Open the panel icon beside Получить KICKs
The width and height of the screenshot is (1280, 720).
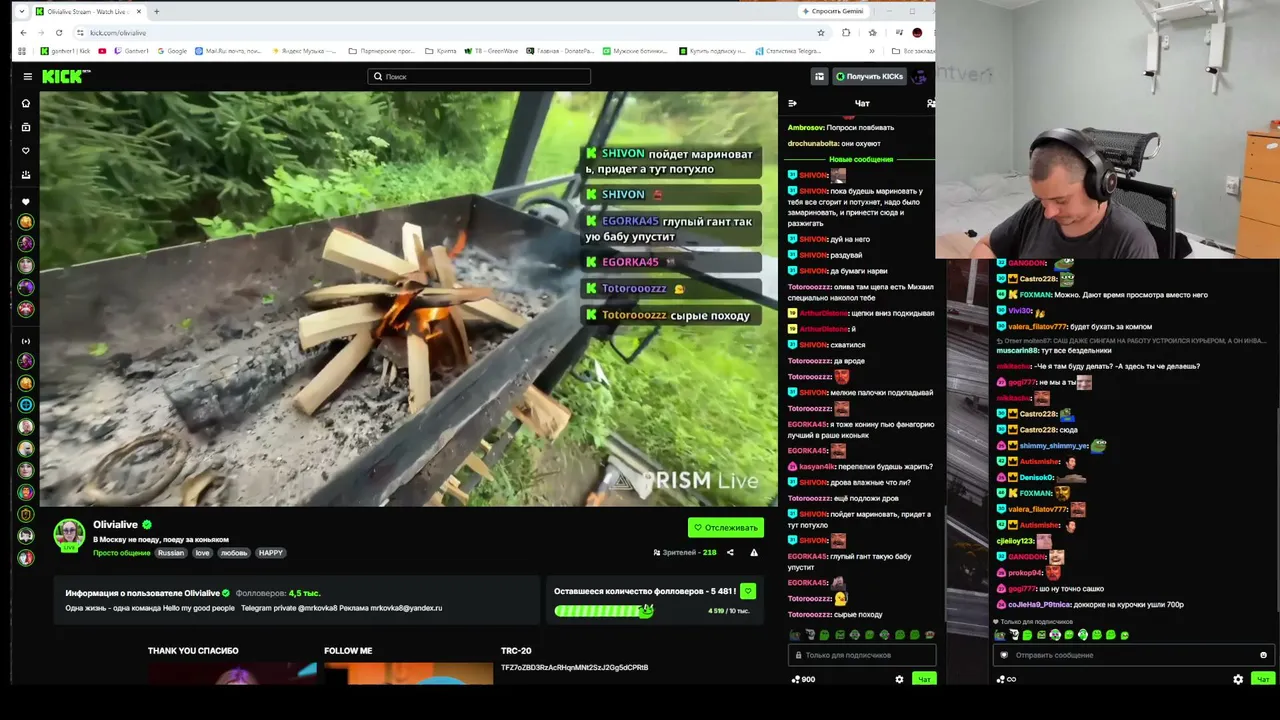click(x=819, y=76)
